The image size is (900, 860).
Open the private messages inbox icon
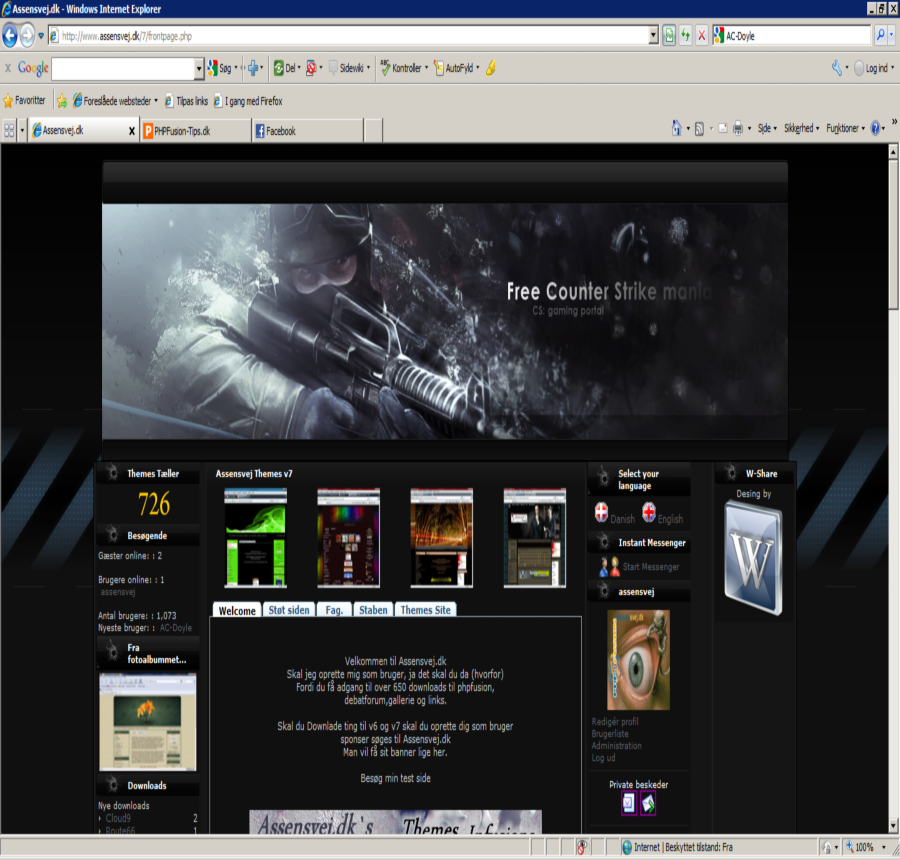point(629,803)
